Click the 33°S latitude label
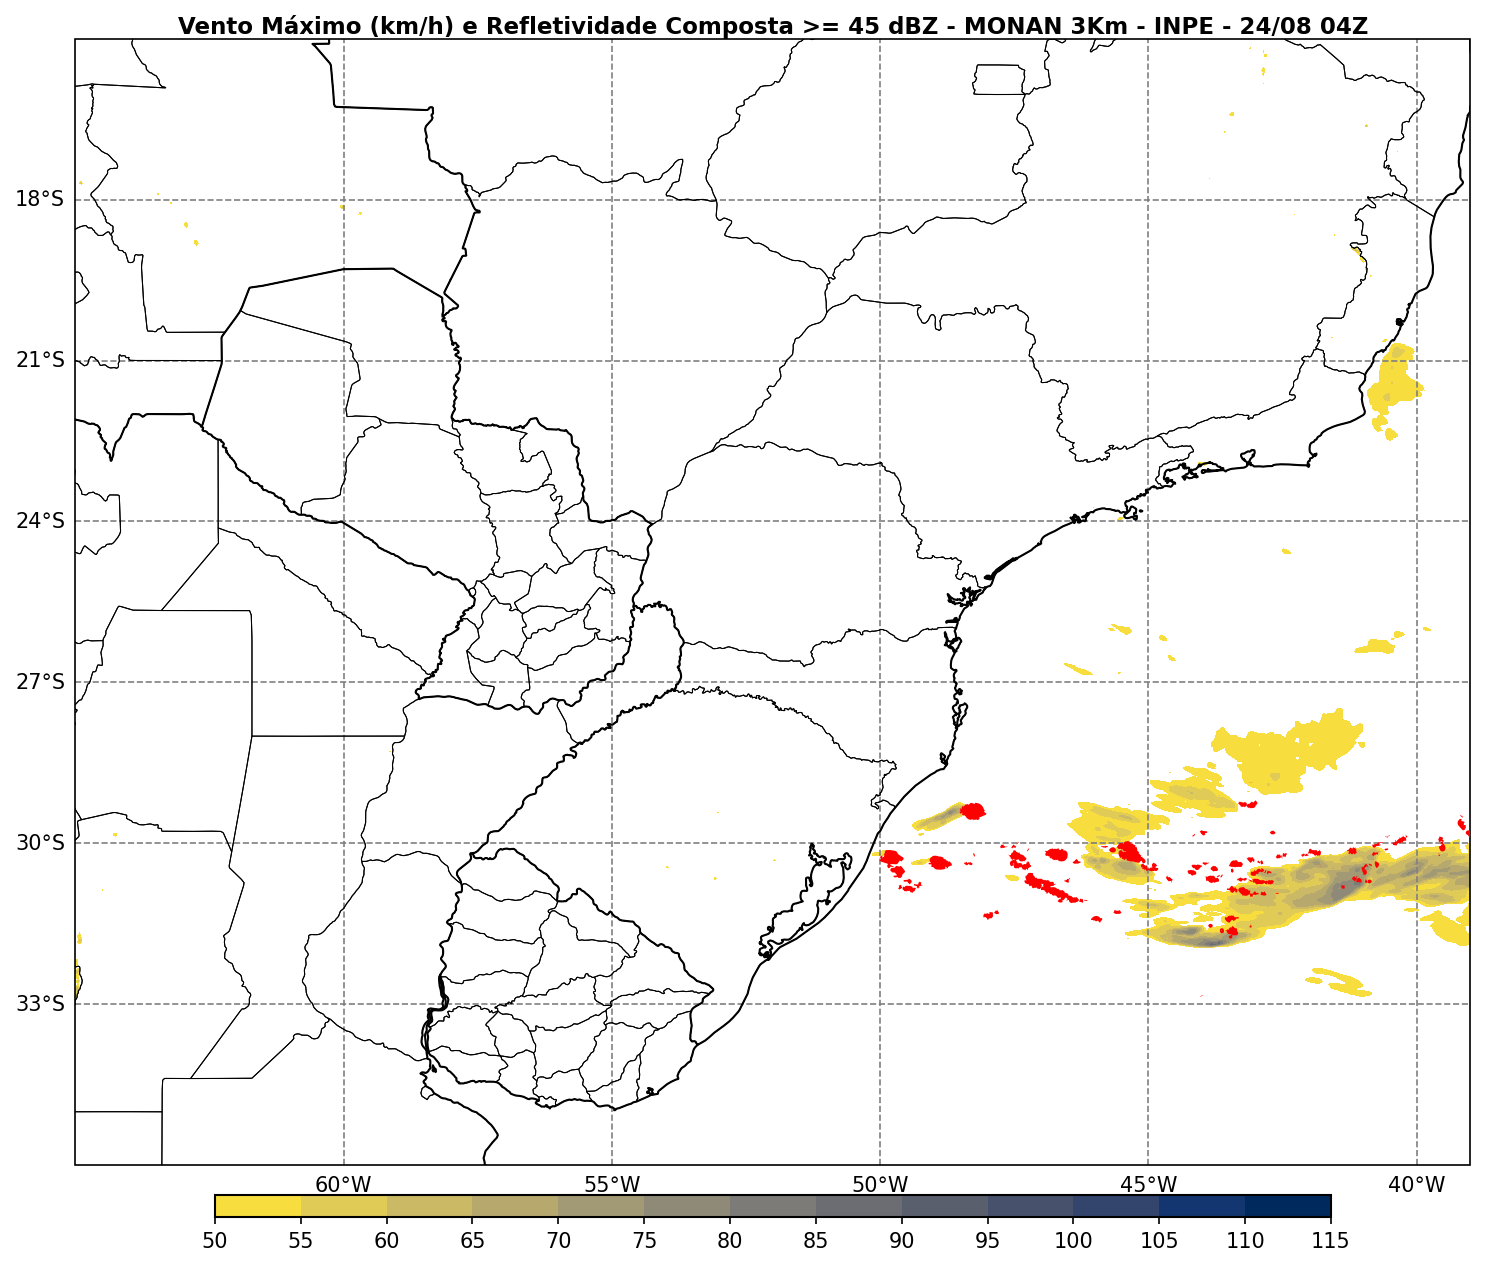 pyautogui.click(x=40, y=1004)
